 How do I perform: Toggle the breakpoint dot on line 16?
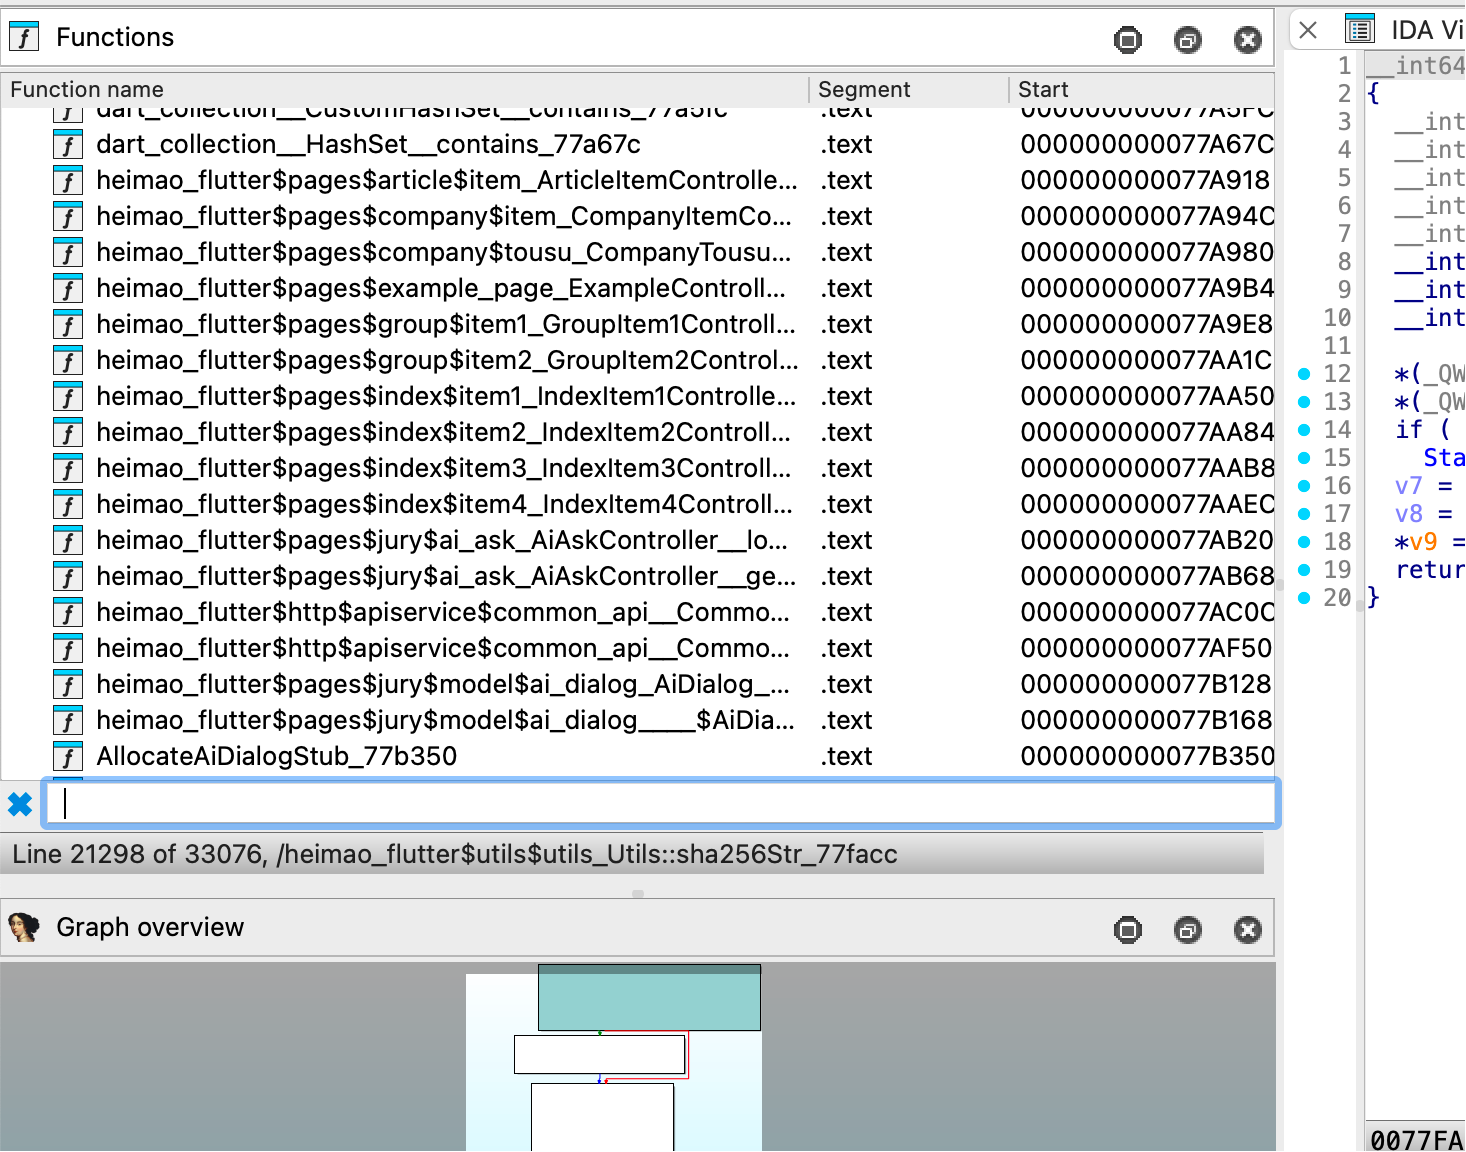(1304, 486)
